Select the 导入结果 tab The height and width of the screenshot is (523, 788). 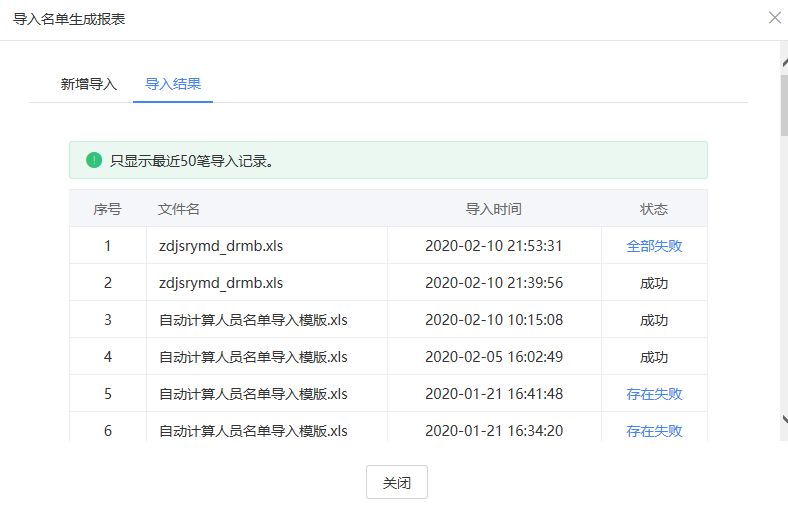(173, 84)
